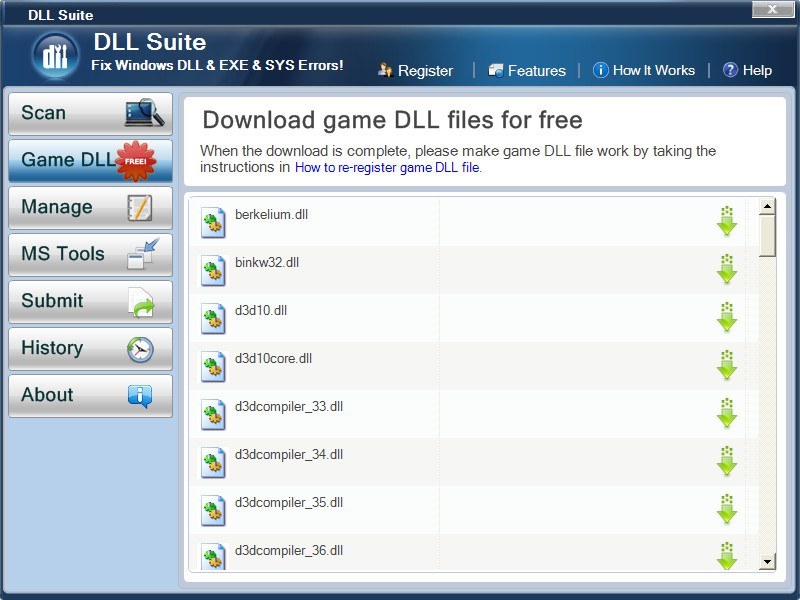Click file icon beside d3d10core.dll
The height and width of the screenshot is (600, 800).
213,366
